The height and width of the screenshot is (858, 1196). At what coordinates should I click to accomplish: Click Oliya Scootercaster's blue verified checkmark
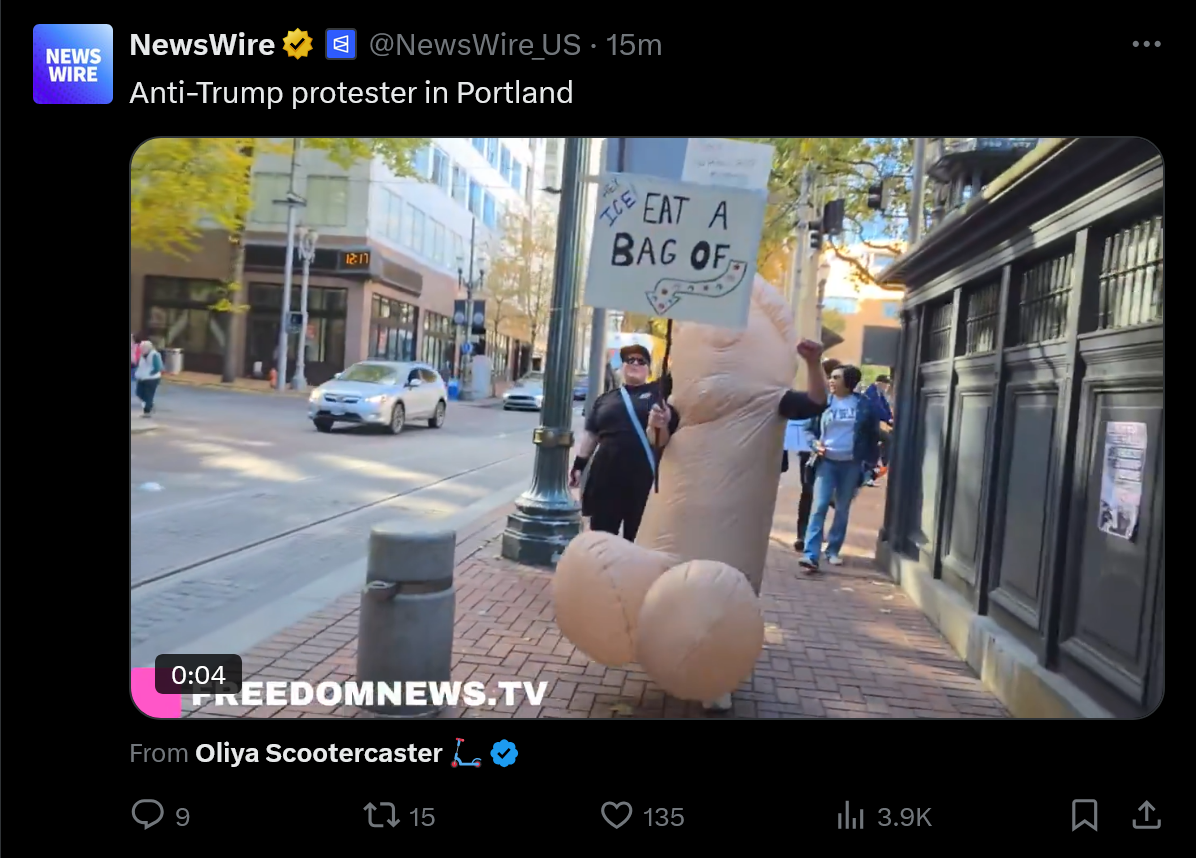(x=504, y=754)
